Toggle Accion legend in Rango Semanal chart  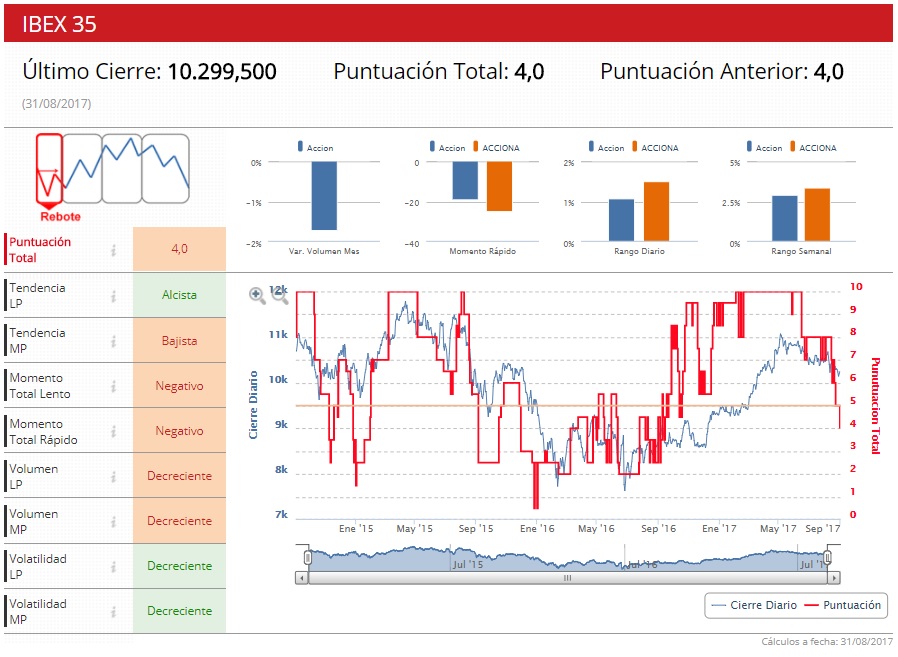tap(765, 147)
